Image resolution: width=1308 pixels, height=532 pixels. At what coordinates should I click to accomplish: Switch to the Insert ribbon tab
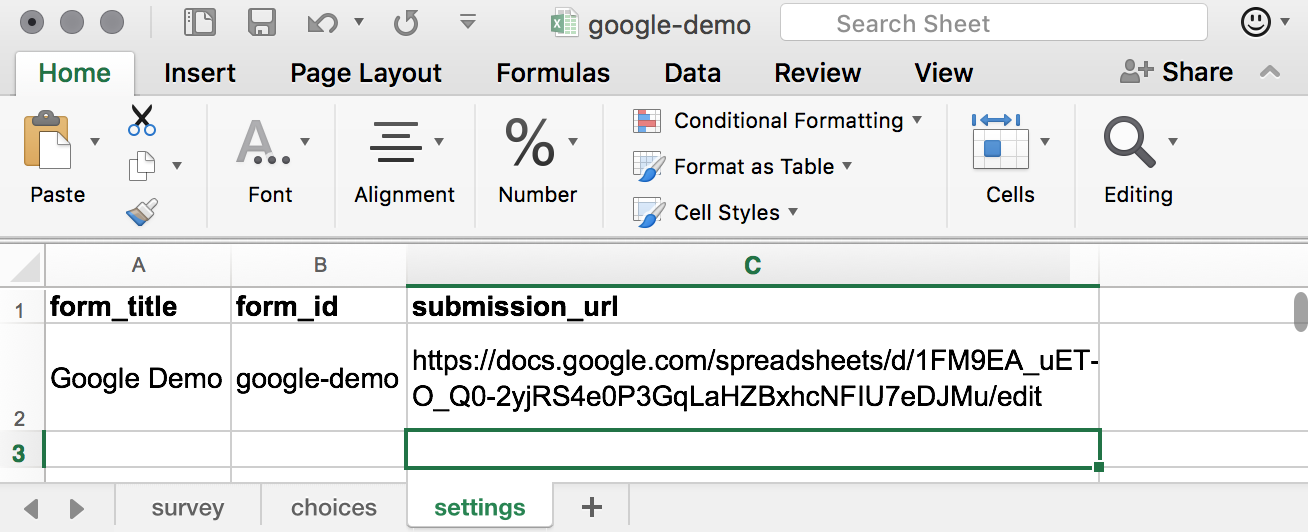[200, 73]
